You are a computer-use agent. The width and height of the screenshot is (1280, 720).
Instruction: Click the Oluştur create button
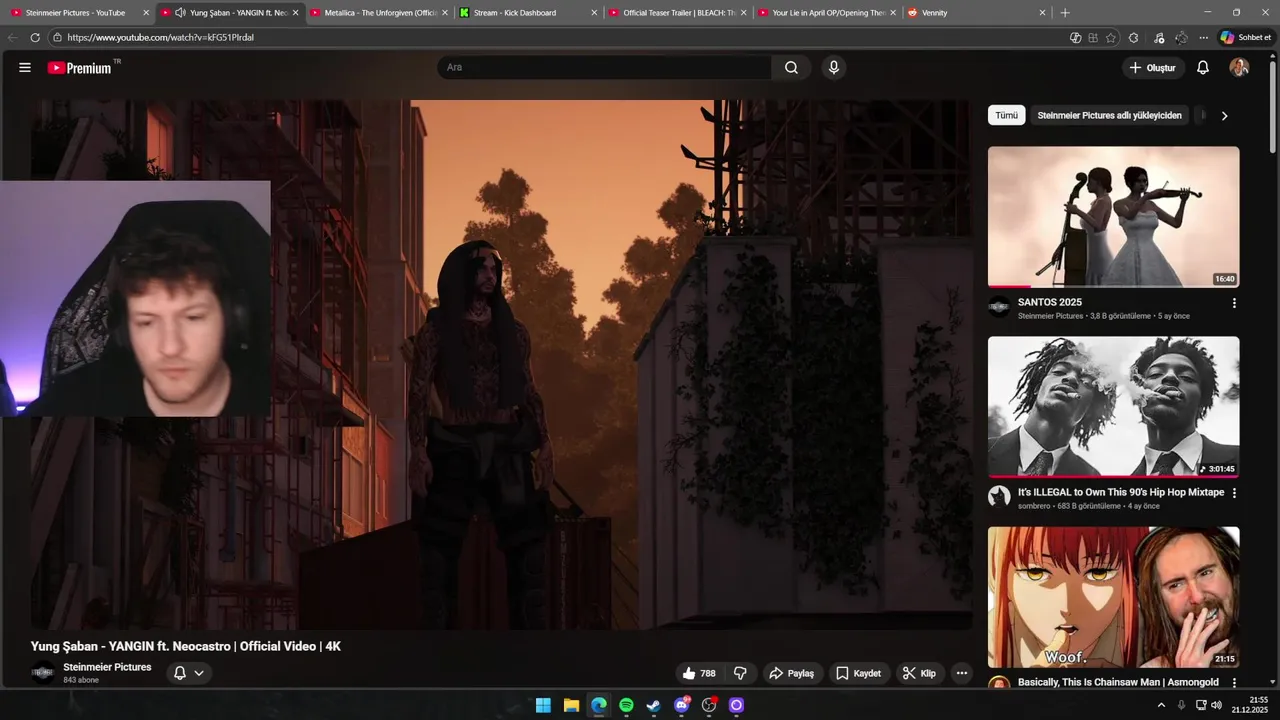[1153, 67]
